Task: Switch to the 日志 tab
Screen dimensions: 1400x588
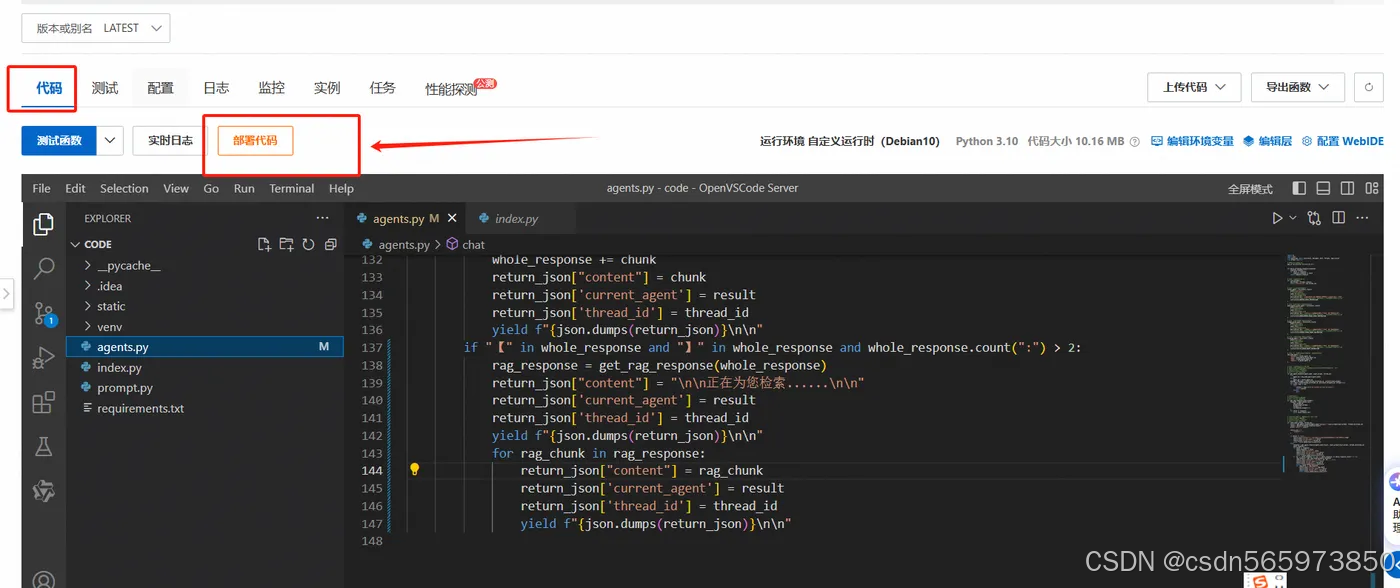Action: pos(216,88)
